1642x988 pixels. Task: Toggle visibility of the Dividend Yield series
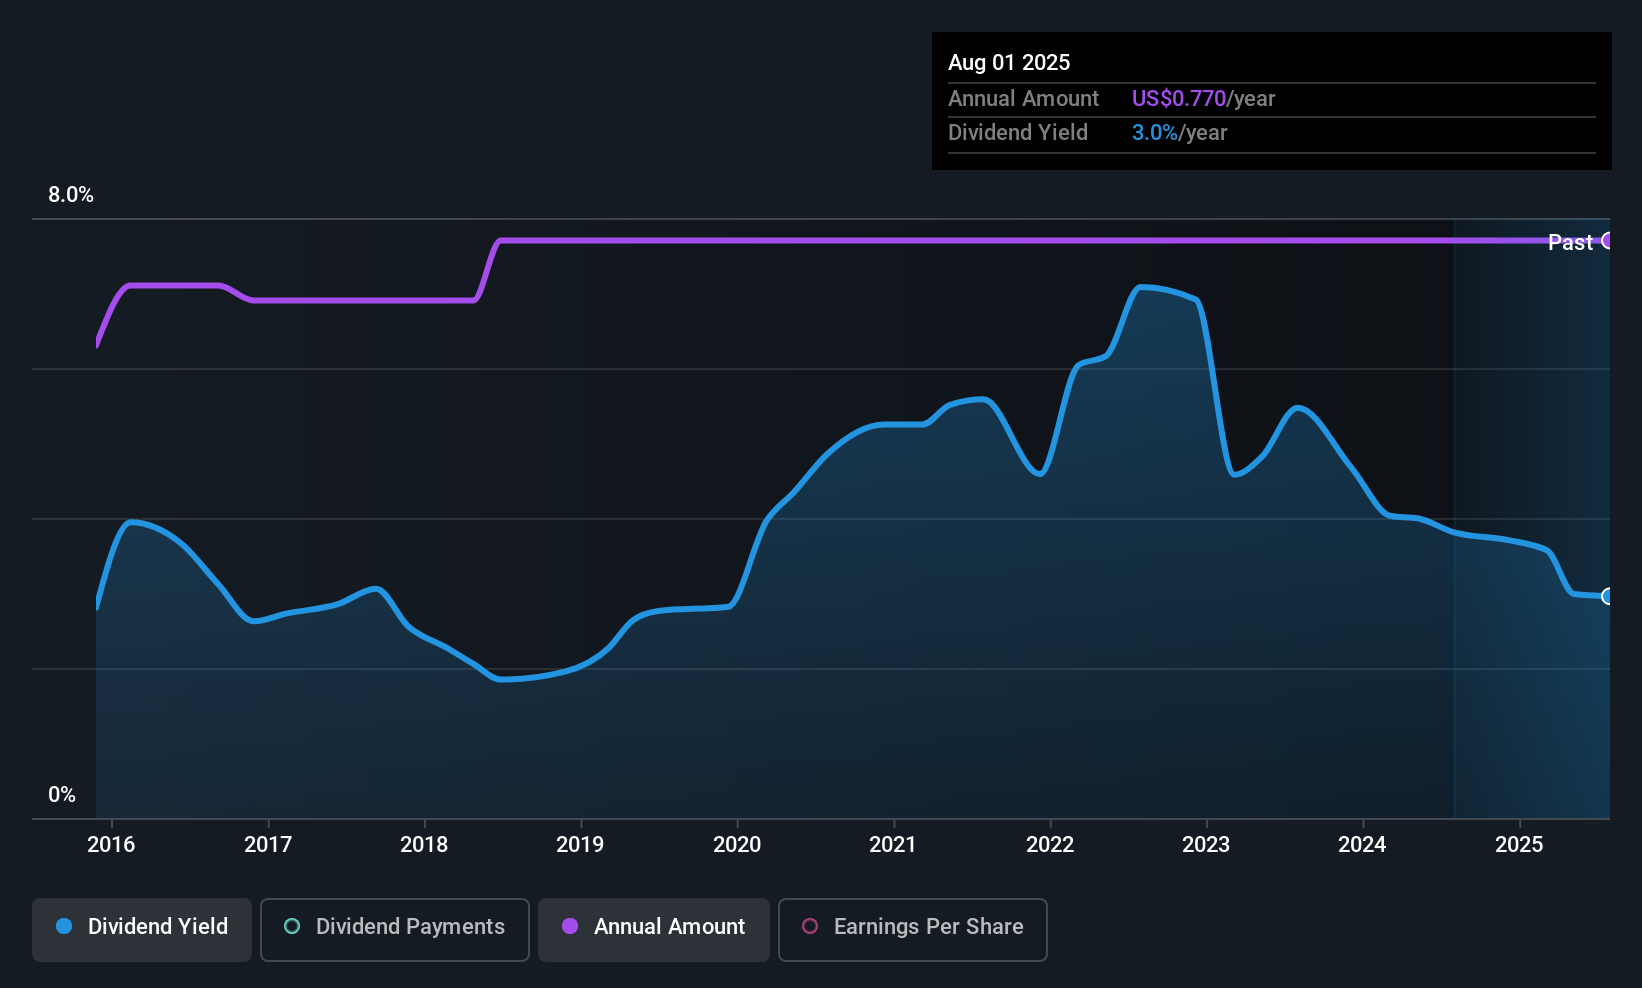pos(141,929)
